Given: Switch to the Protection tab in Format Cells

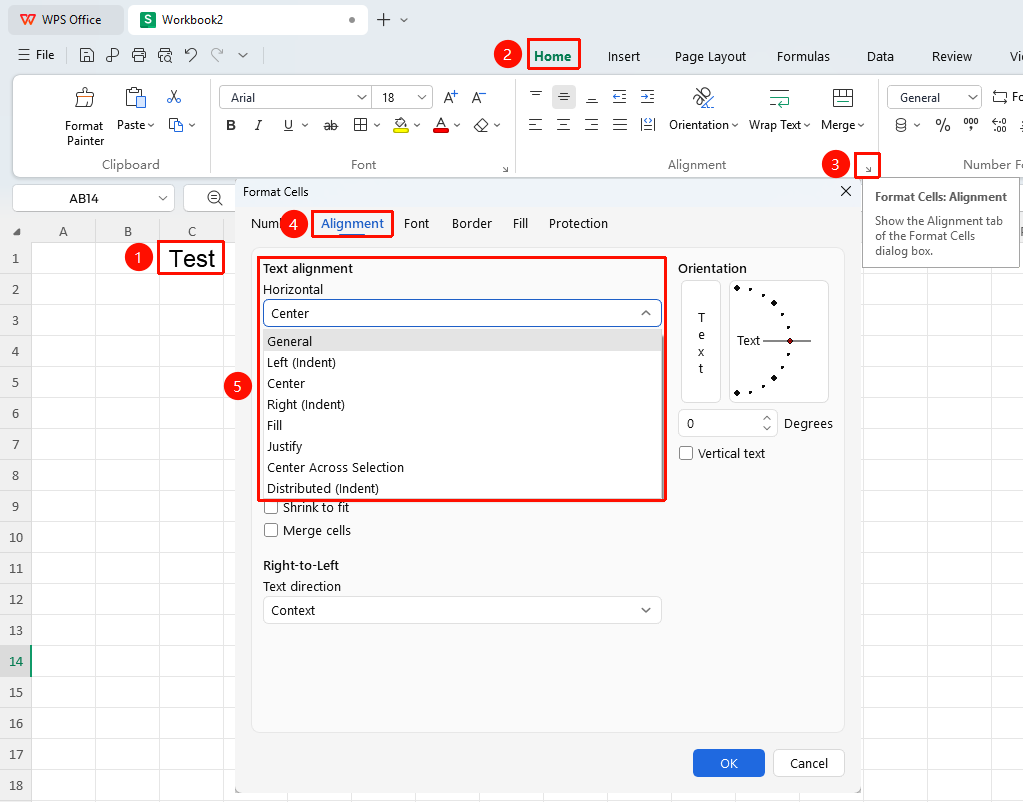Looking at the screenshot, I should click(x=578, y=224).
